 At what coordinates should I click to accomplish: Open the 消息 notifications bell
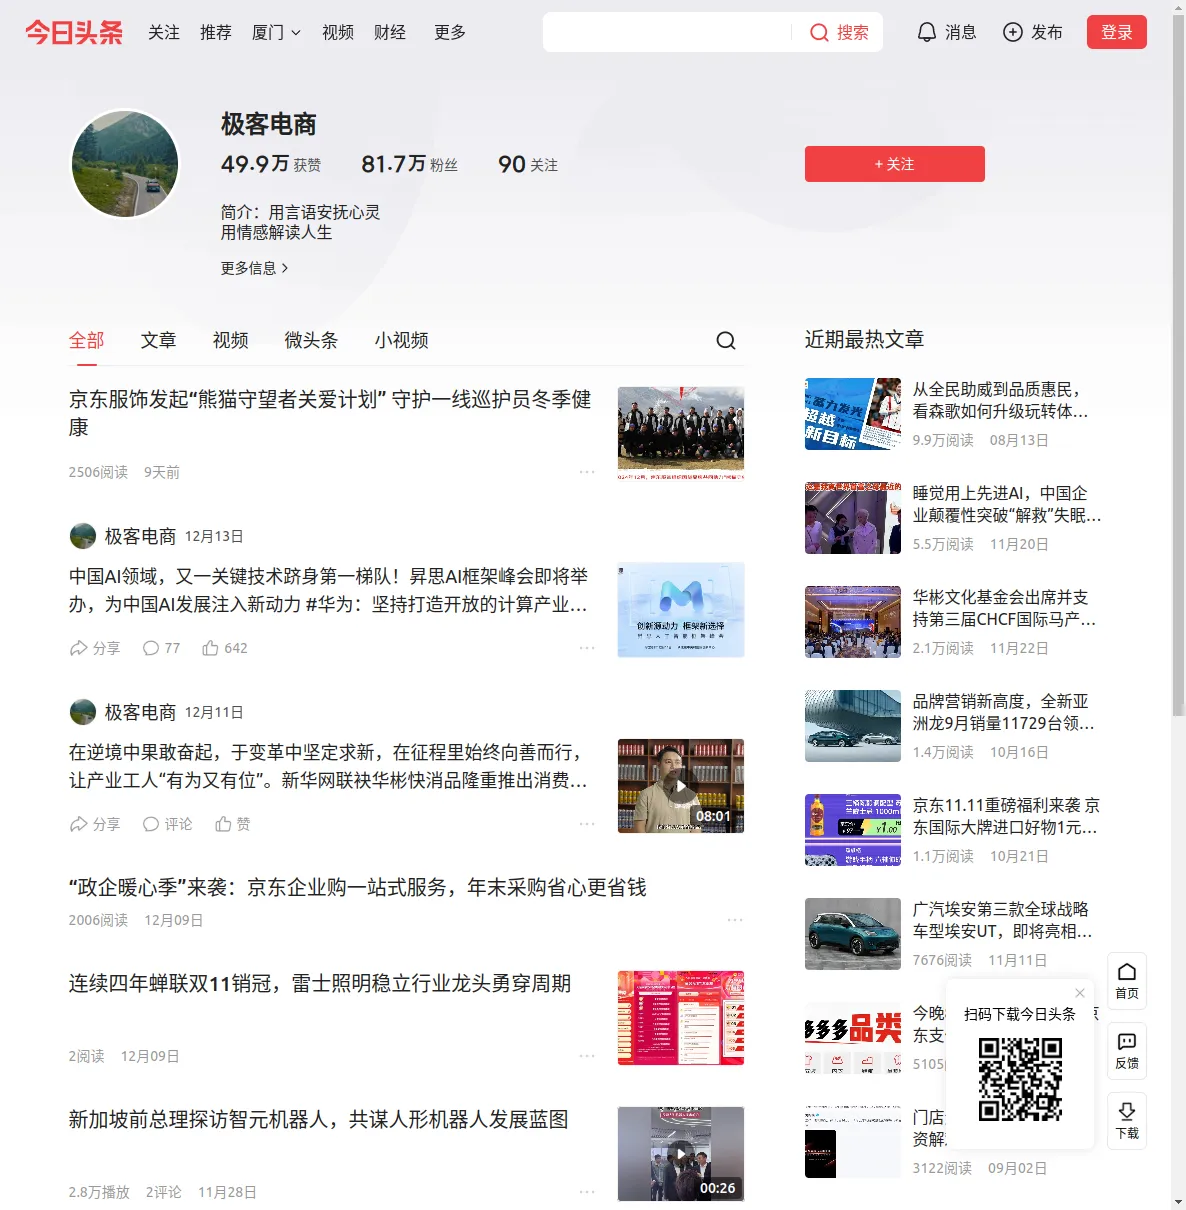click(946, 32)
